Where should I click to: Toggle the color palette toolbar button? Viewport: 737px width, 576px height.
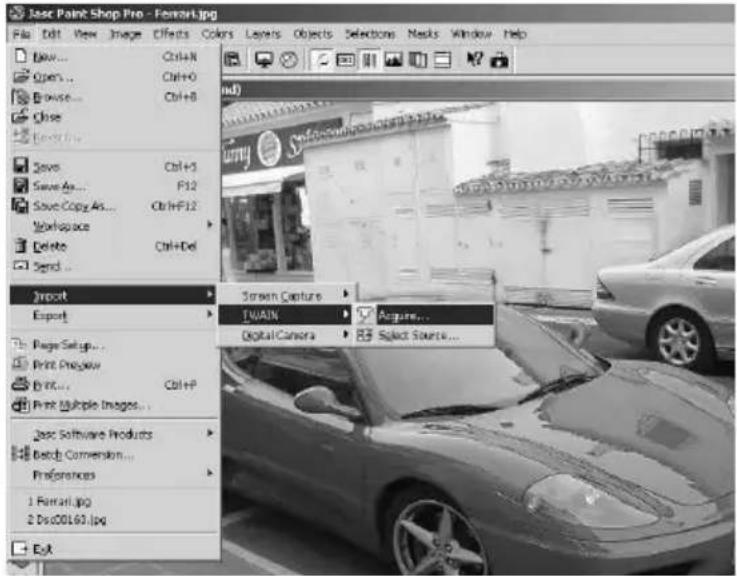point(369,60)
